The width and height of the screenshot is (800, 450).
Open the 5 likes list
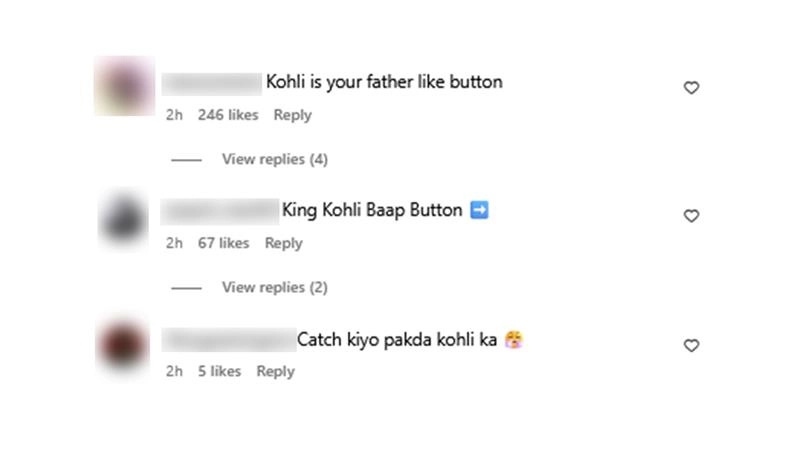219,371
